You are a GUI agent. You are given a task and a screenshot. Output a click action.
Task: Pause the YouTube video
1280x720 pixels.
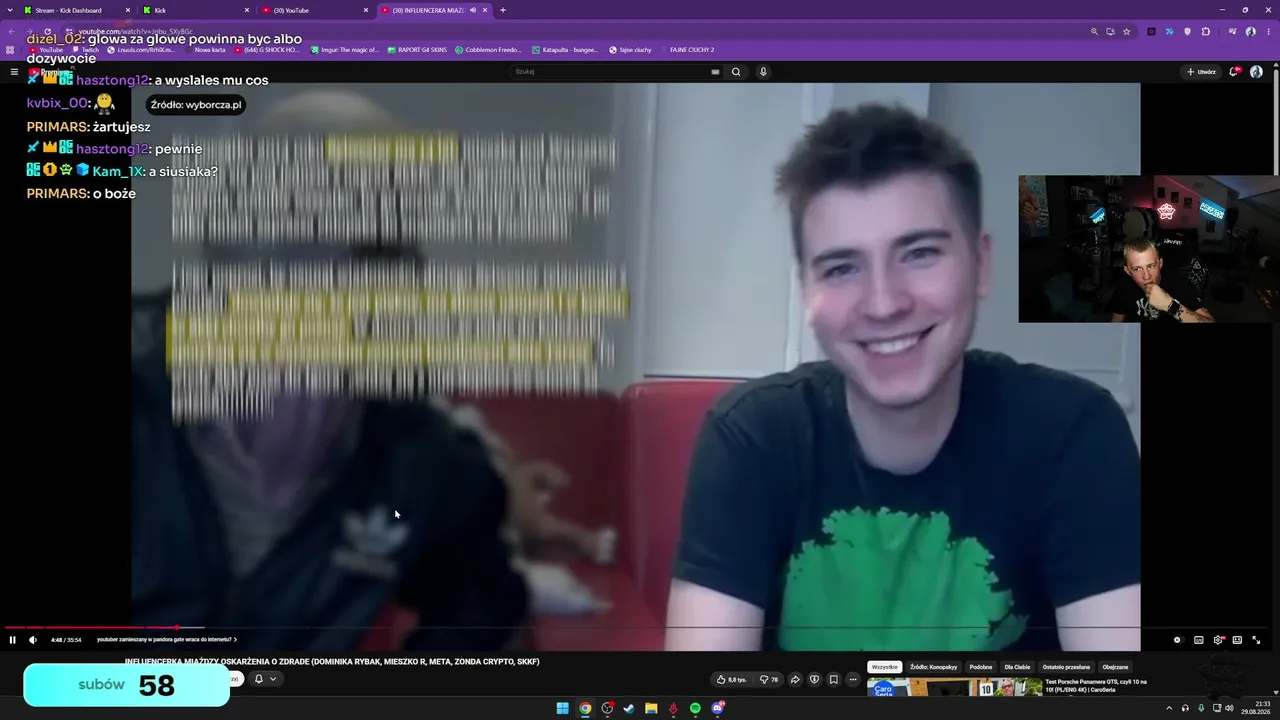(12, 640)
